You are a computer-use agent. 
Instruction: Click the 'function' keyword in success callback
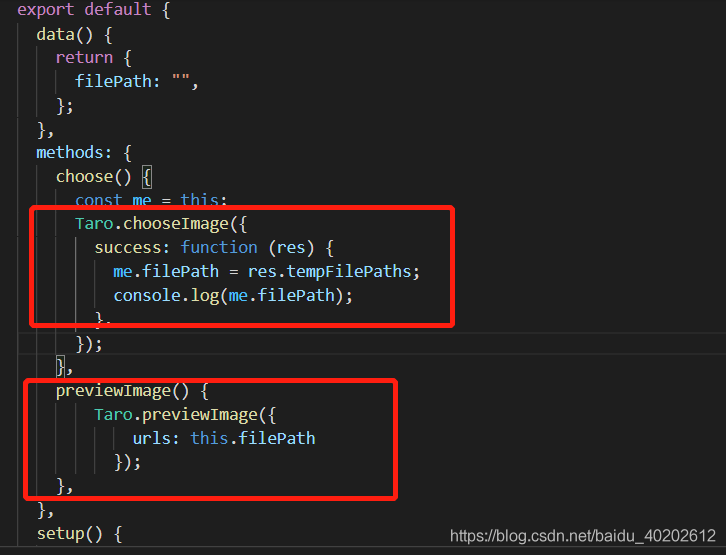(219, 247)
